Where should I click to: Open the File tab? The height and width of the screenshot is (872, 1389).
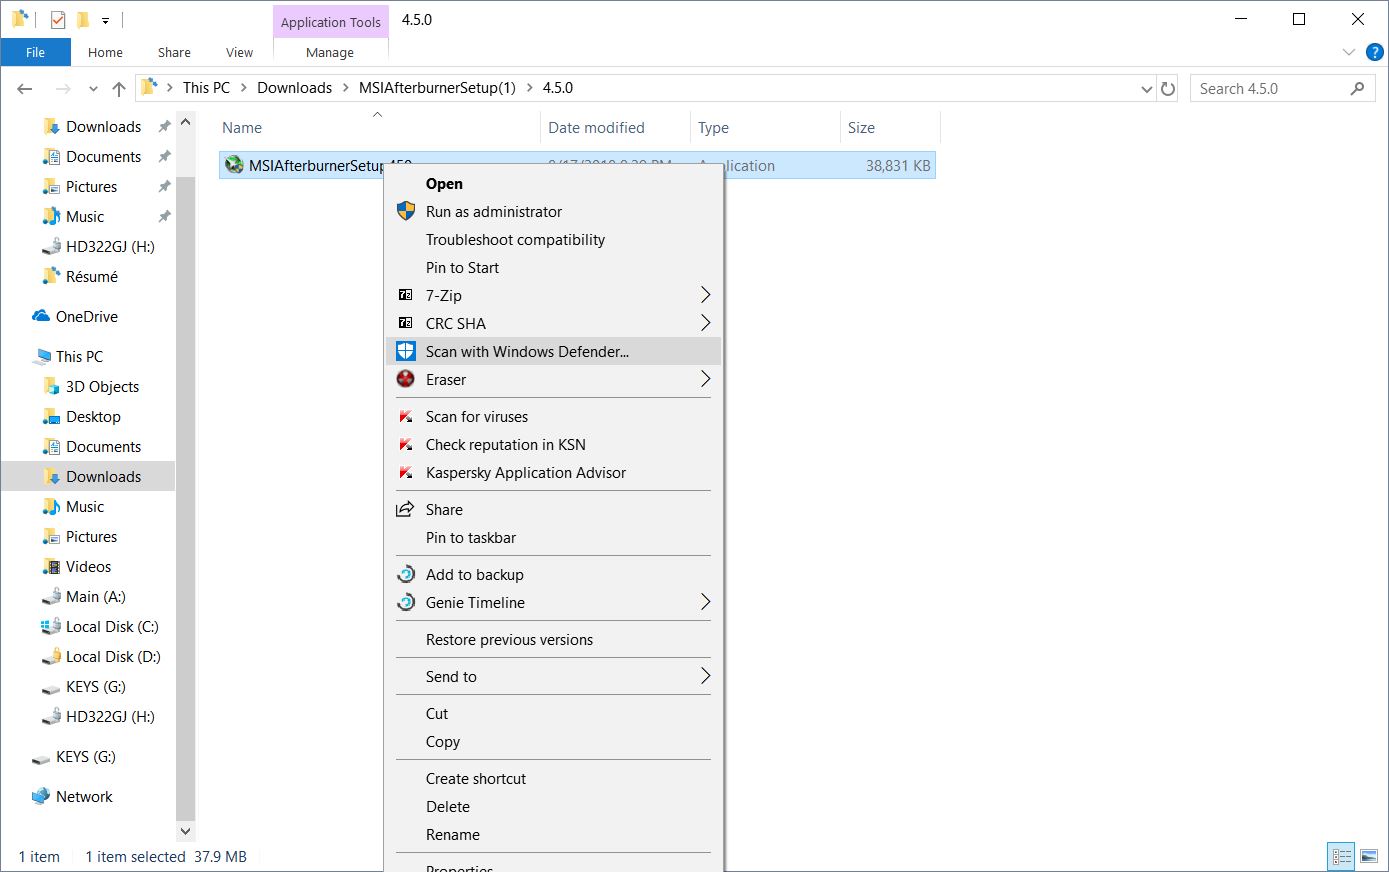pos(36,52)
